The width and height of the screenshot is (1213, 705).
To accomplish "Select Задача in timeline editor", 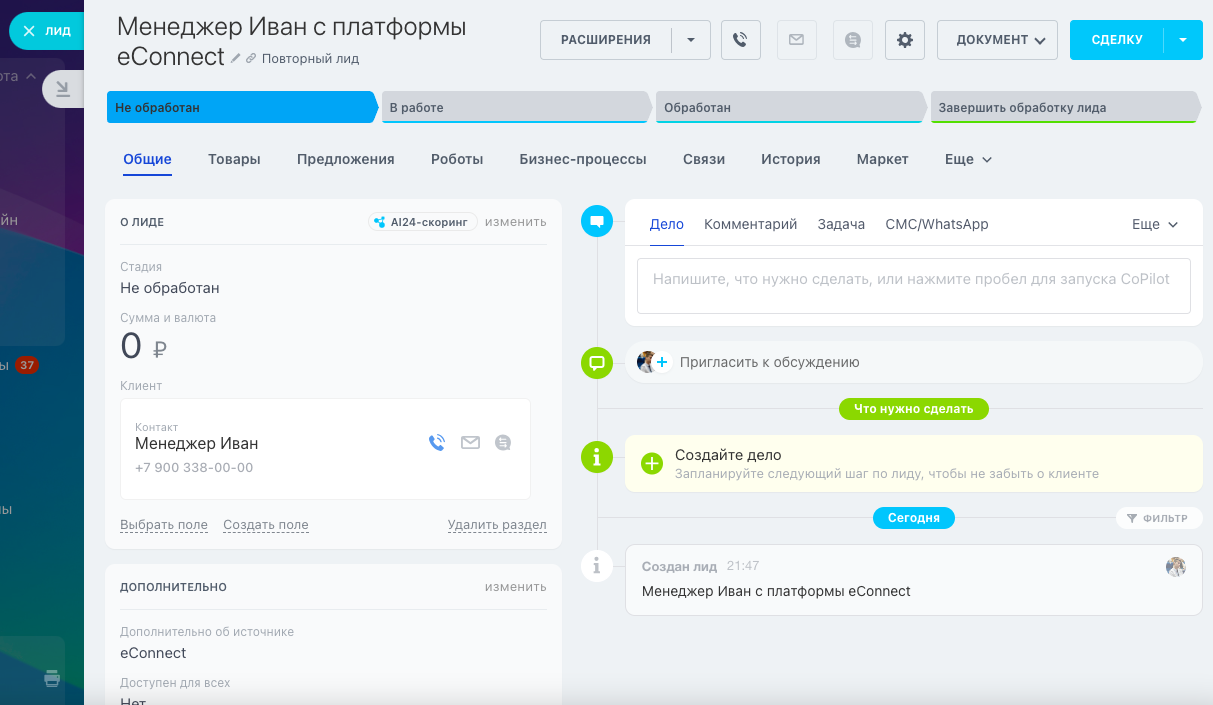I will (841, 224).
